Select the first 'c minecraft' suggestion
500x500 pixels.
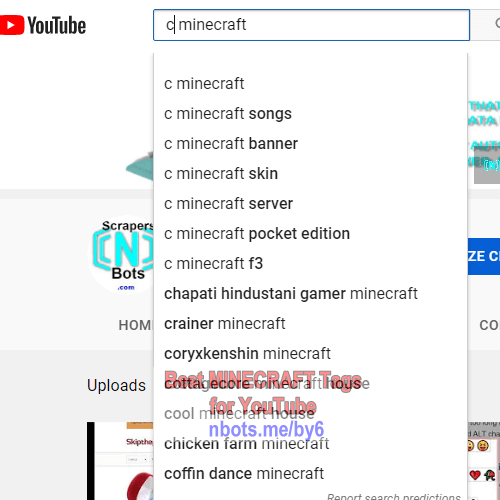coord(310,84)
